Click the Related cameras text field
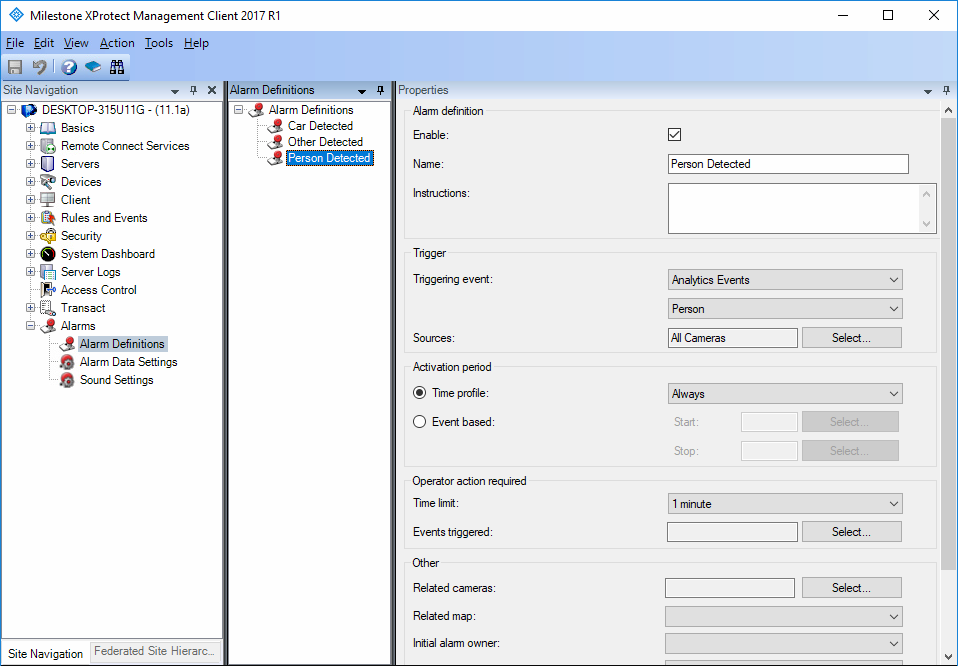 pyautogui.click(x=729, y=588)
